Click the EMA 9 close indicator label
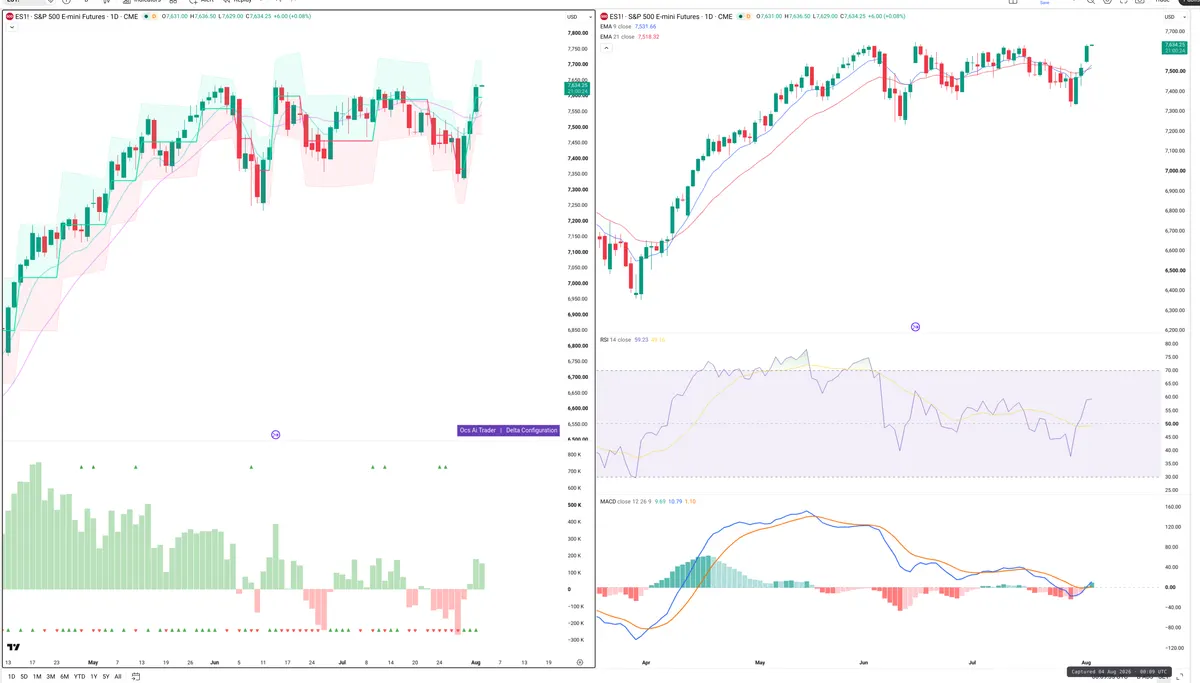The image size is (1200, 683). (615, 27)
